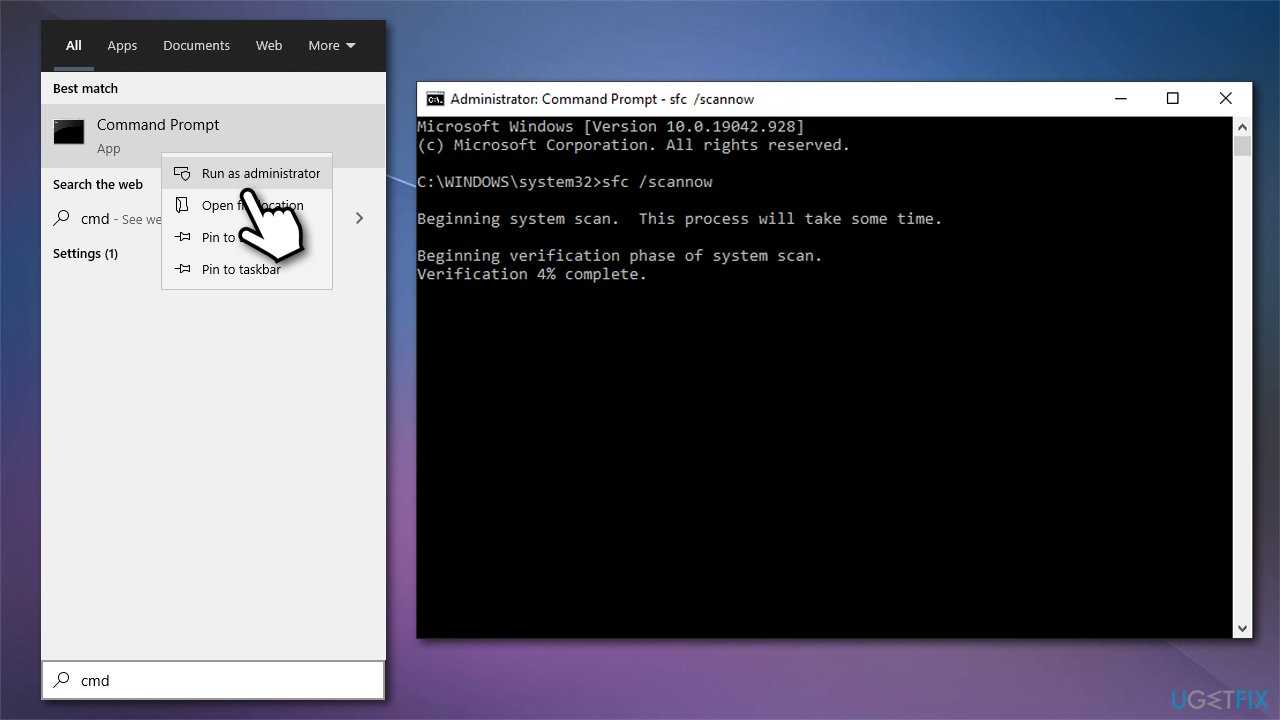Click the Command Prompt app icon in results
Viewport: 1280px width, 720px height.
(69, 132)
